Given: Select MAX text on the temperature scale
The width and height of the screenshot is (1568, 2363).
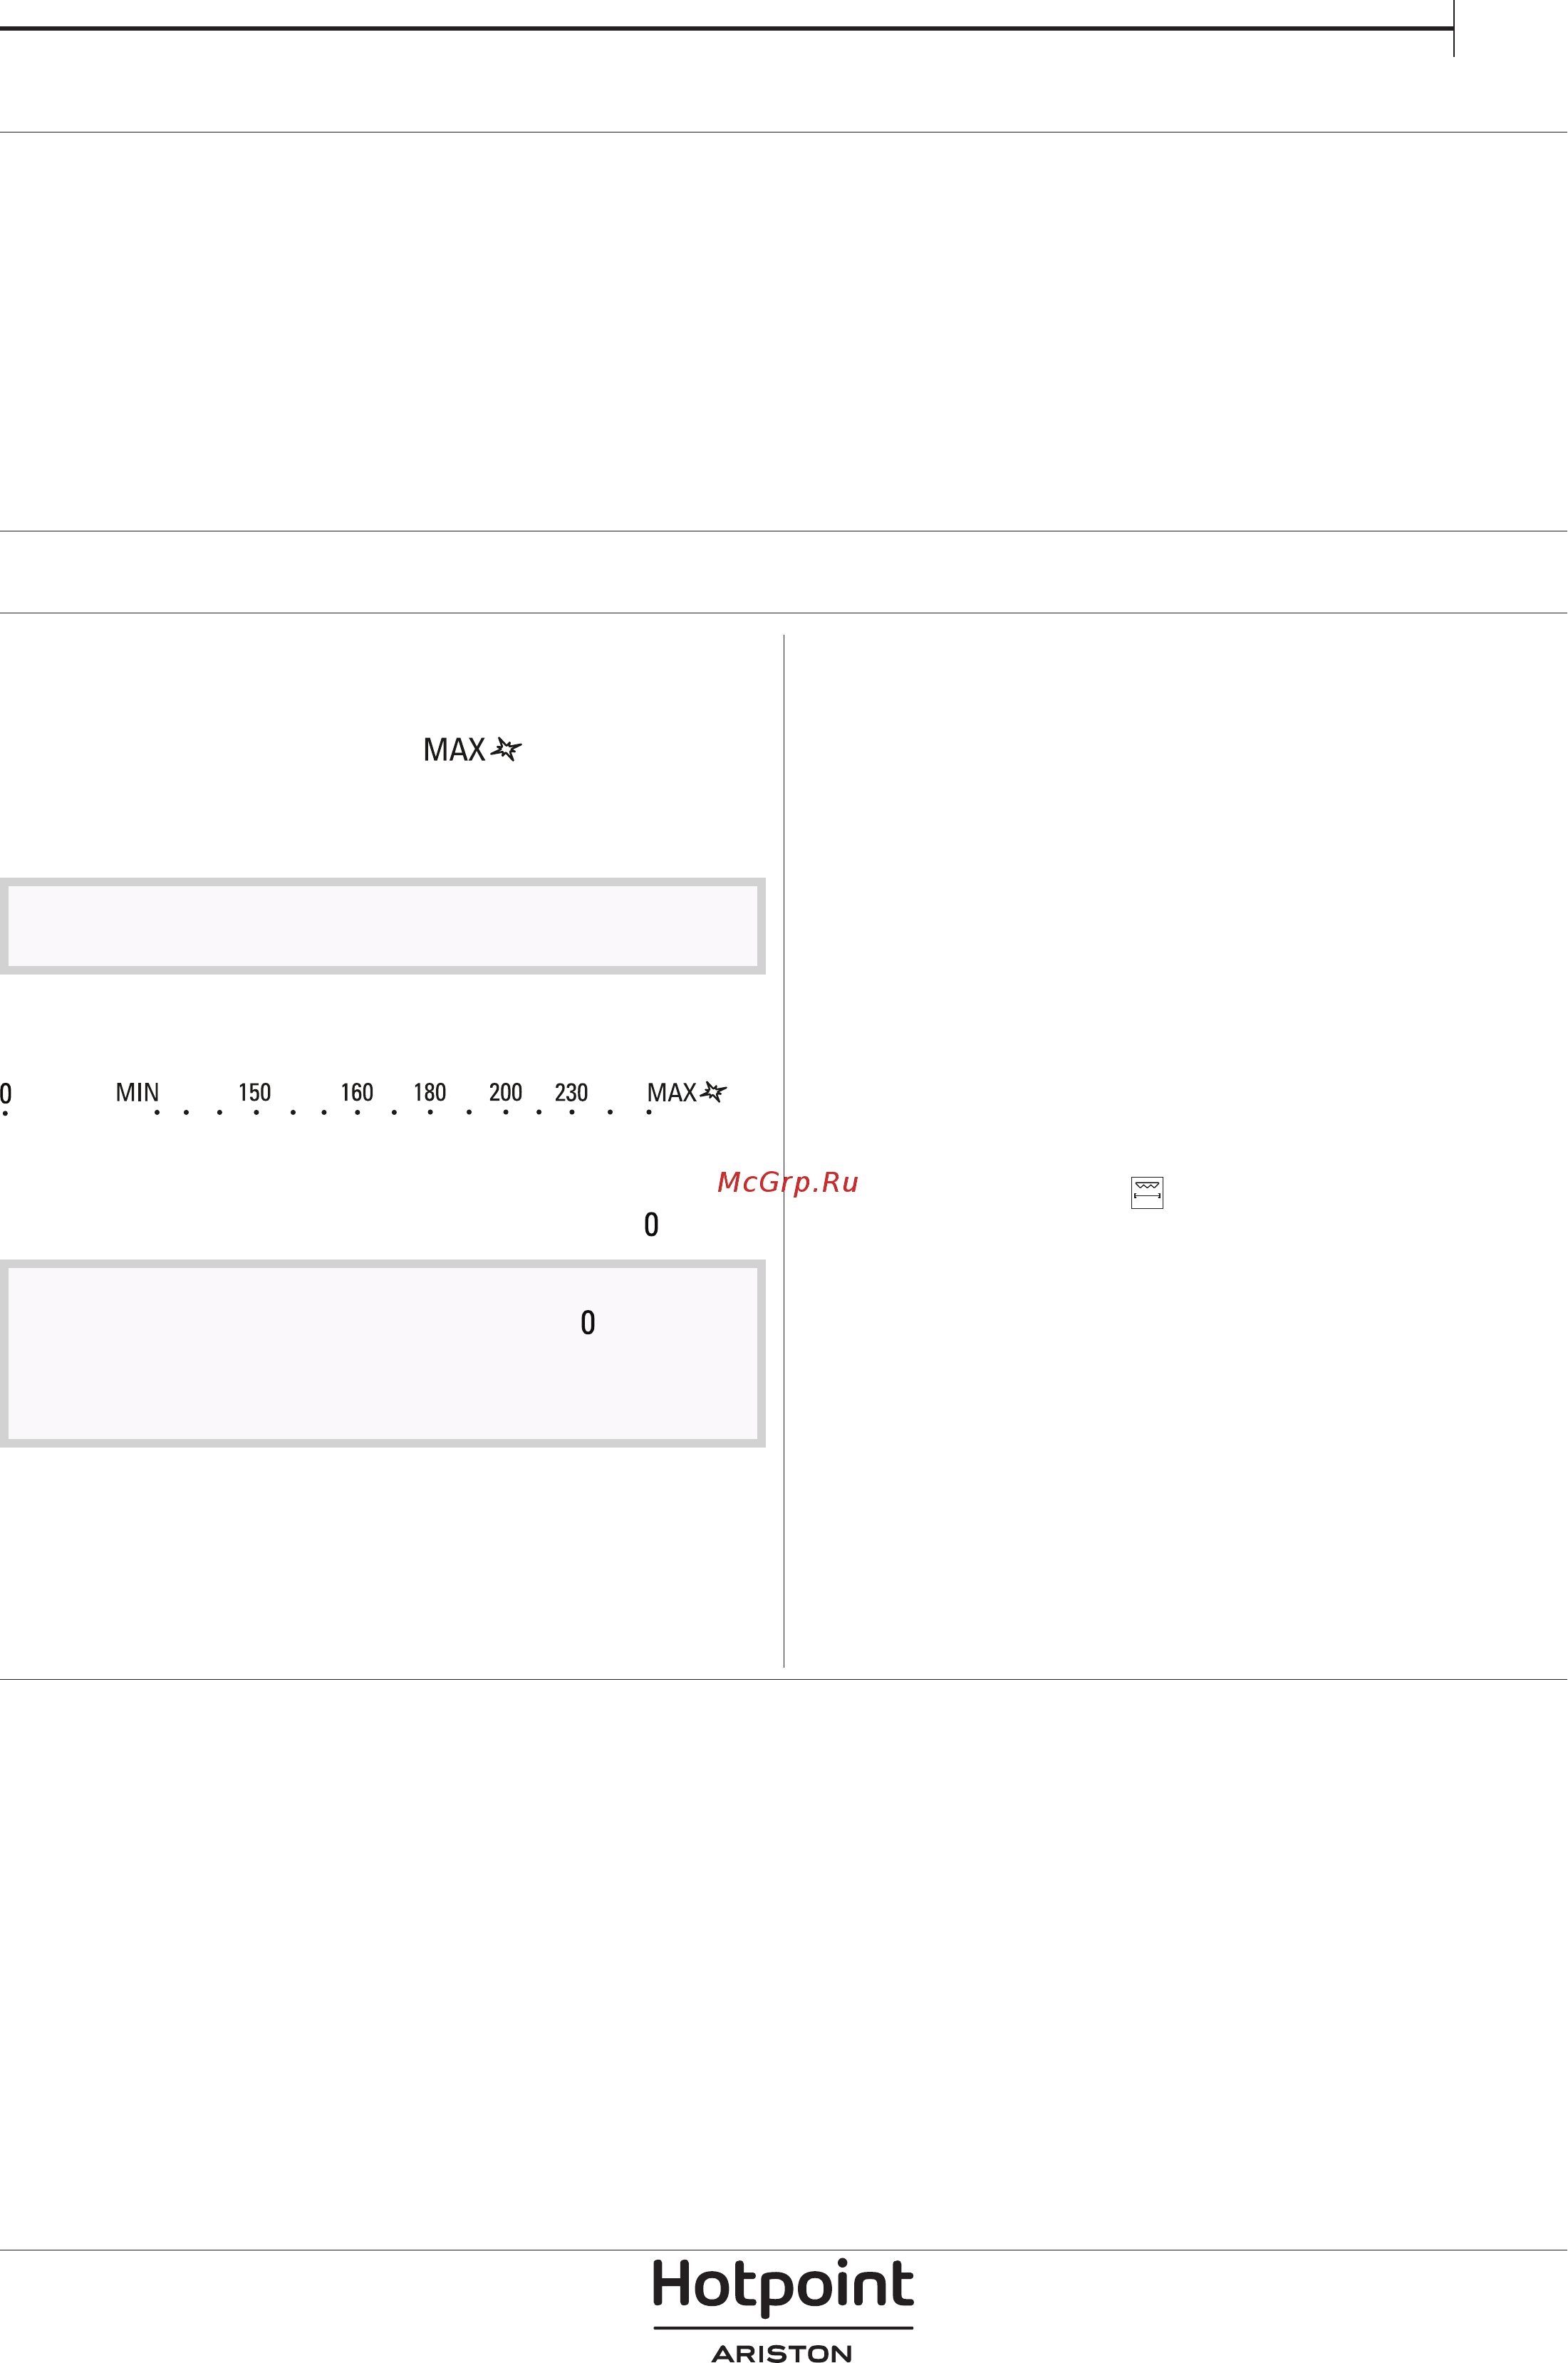Looking at the screenshot, I should click(x=671, y=1092).
